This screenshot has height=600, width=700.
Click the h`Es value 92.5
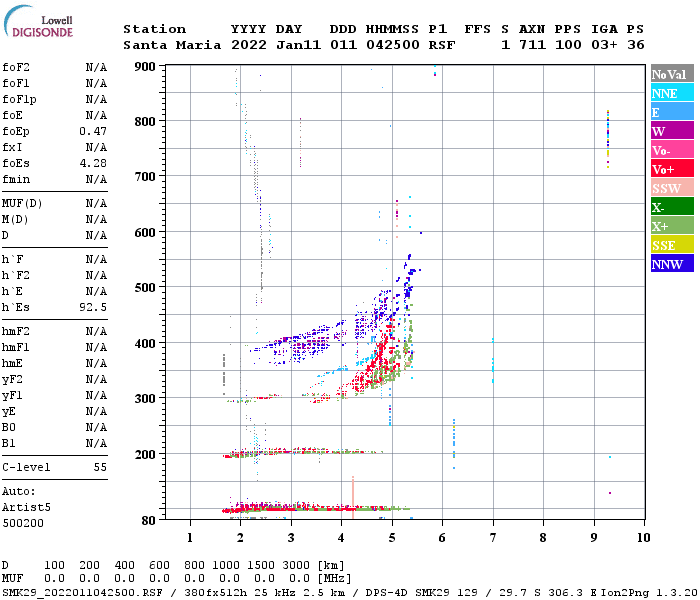(x=93, y=307)
